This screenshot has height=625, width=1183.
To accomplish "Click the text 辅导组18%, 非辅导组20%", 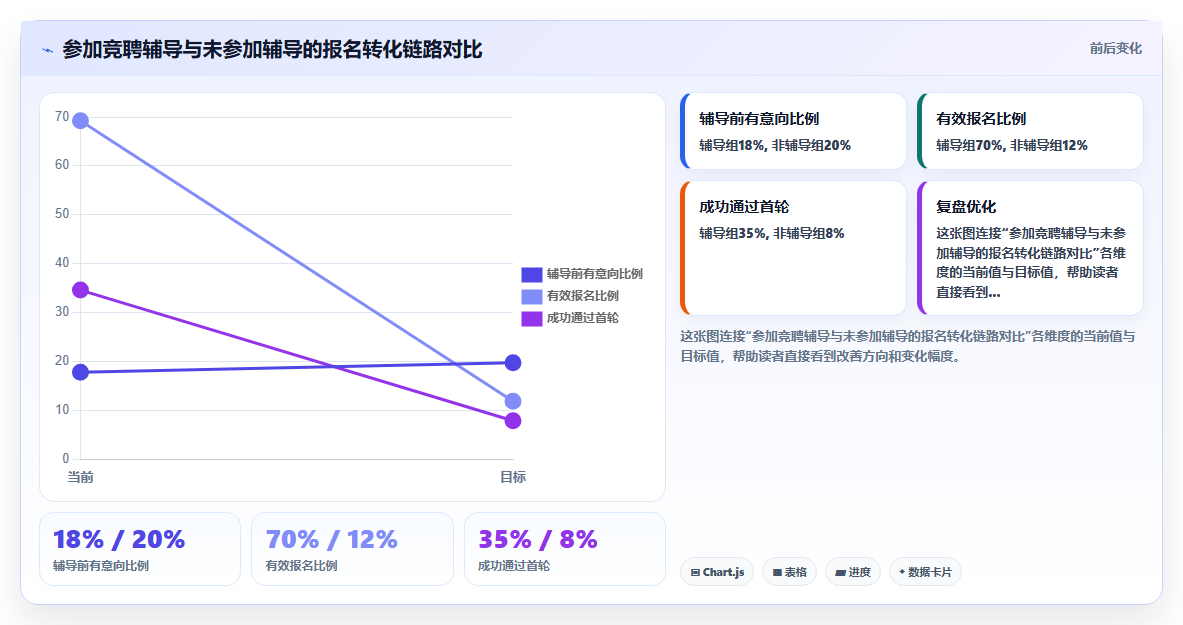I will click(x=775, y=146).
